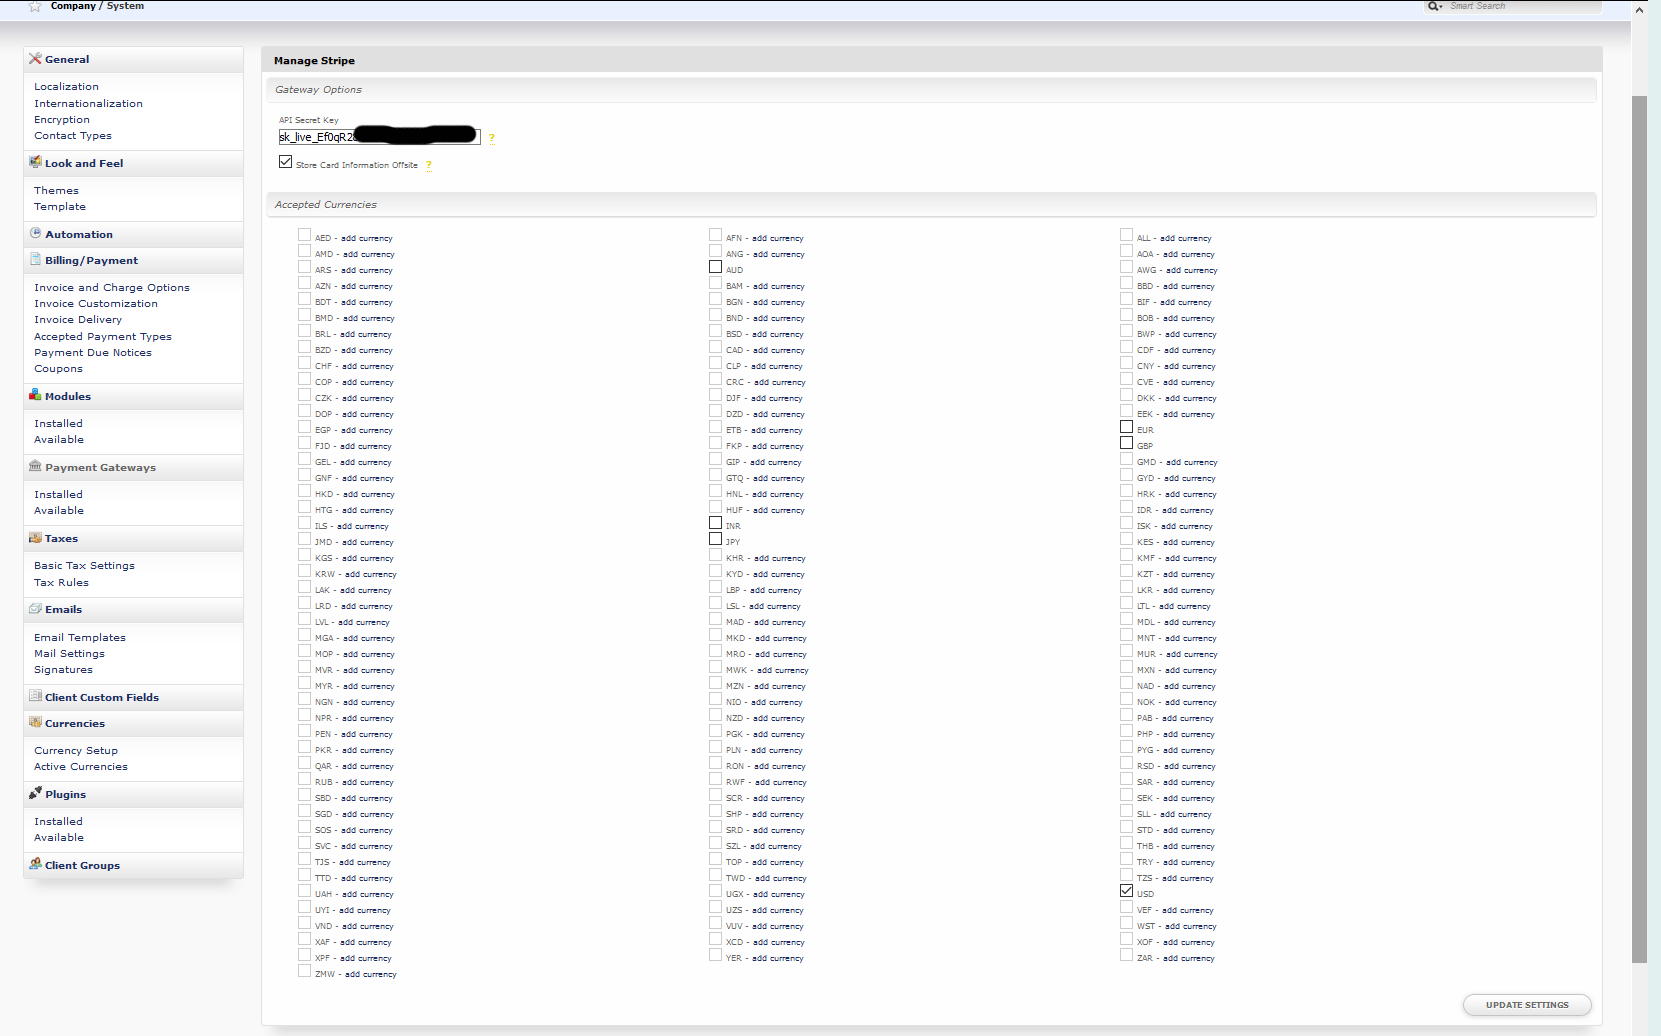Open the Themes page
Screen dimensions: 1661x1036
[56, 190]
